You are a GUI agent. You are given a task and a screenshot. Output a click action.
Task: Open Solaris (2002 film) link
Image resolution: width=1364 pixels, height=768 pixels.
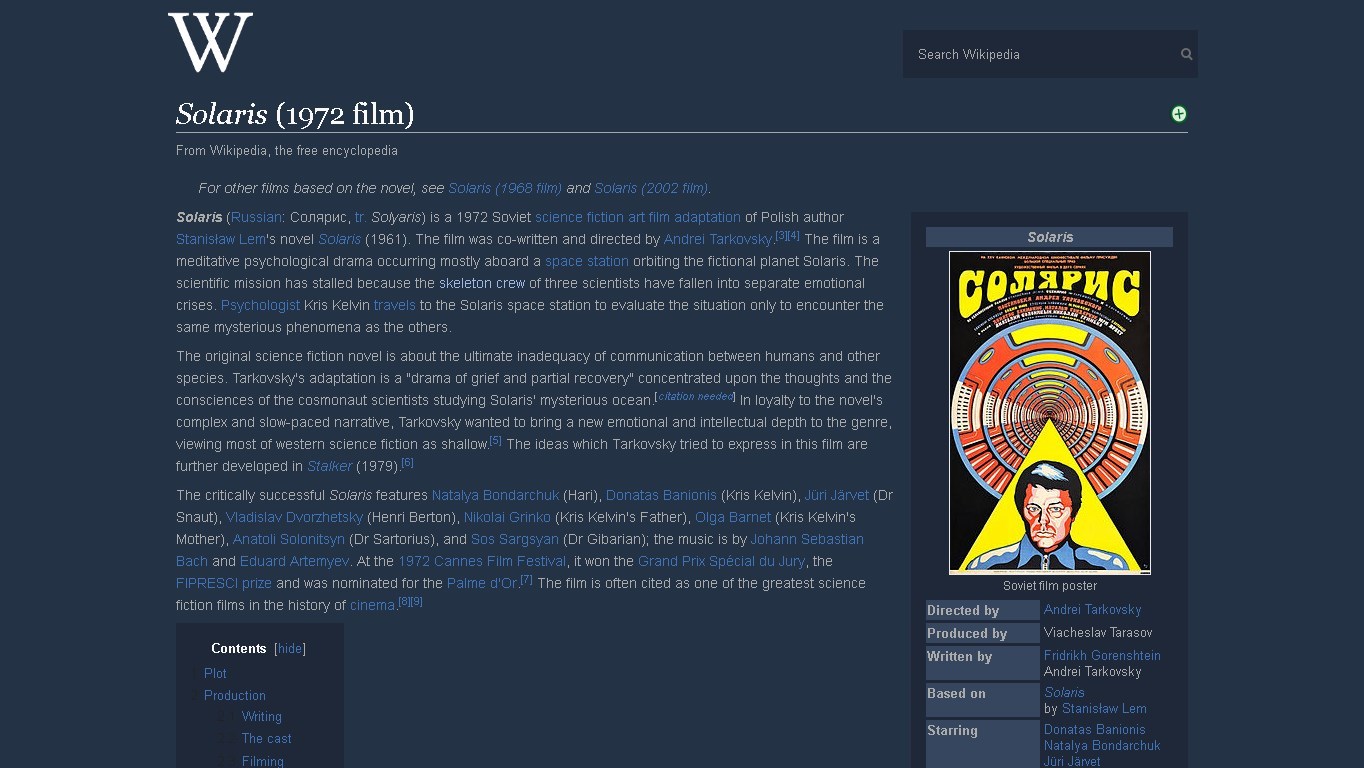[651, 188]
